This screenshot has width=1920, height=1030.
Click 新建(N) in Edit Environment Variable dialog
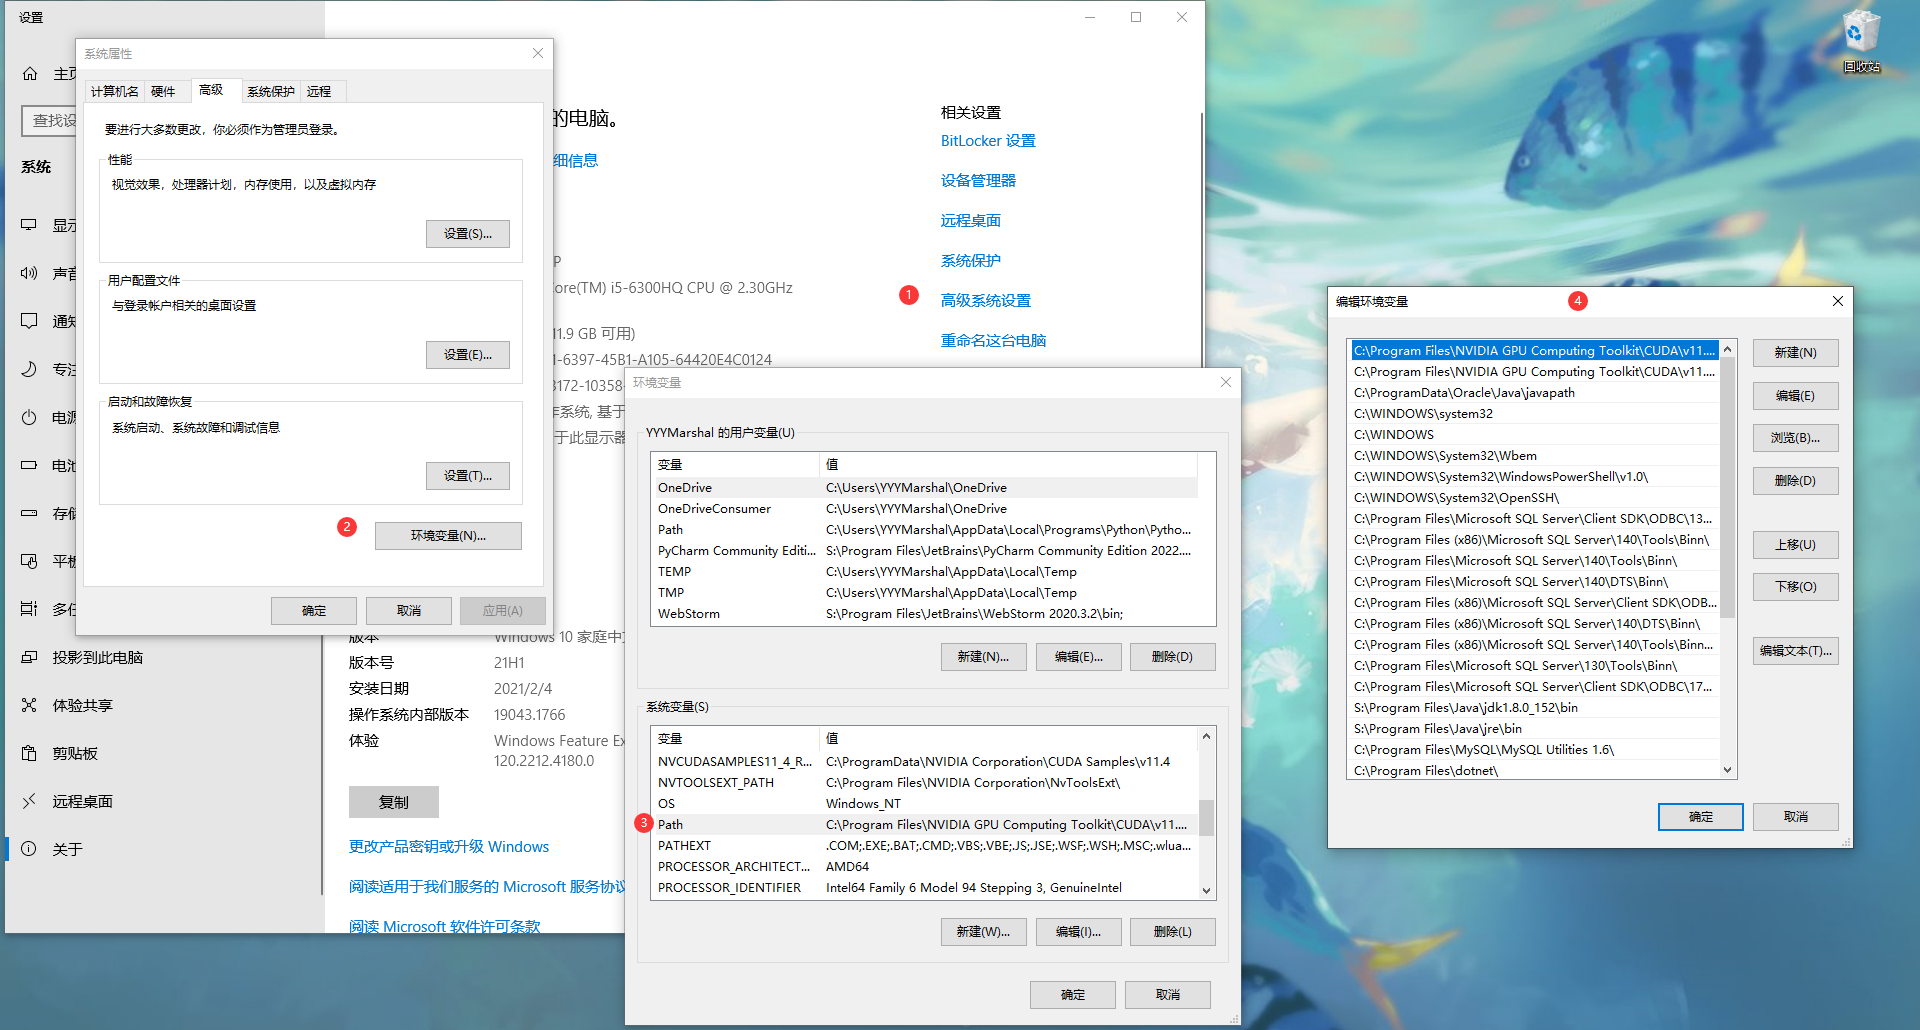pos(1795,353)
